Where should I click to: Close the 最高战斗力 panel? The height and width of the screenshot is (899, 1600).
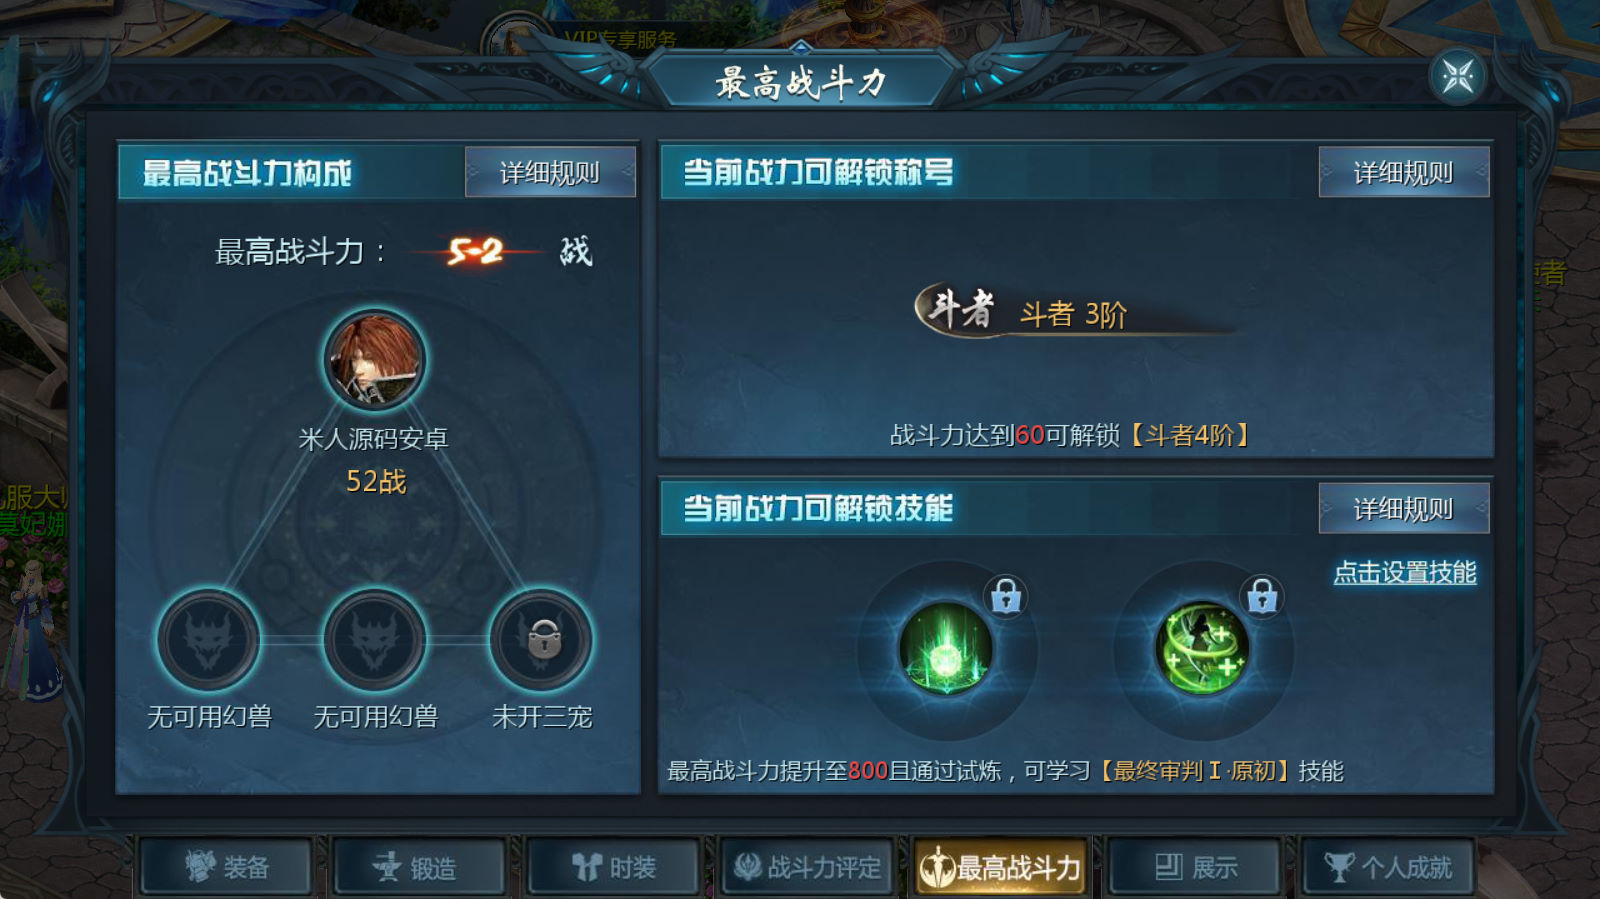click(1457, 76)
